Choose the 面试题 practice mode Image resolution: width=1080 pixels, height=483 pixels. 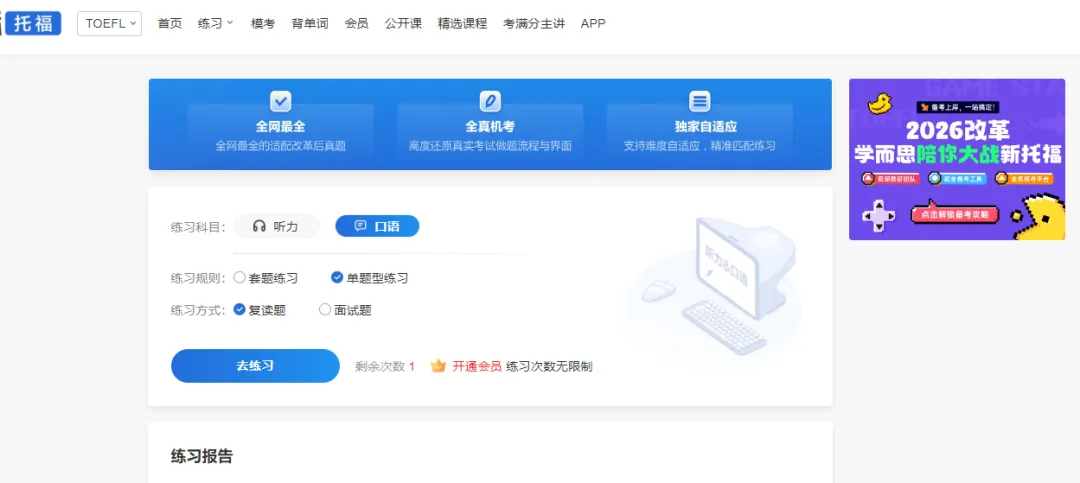345,310
